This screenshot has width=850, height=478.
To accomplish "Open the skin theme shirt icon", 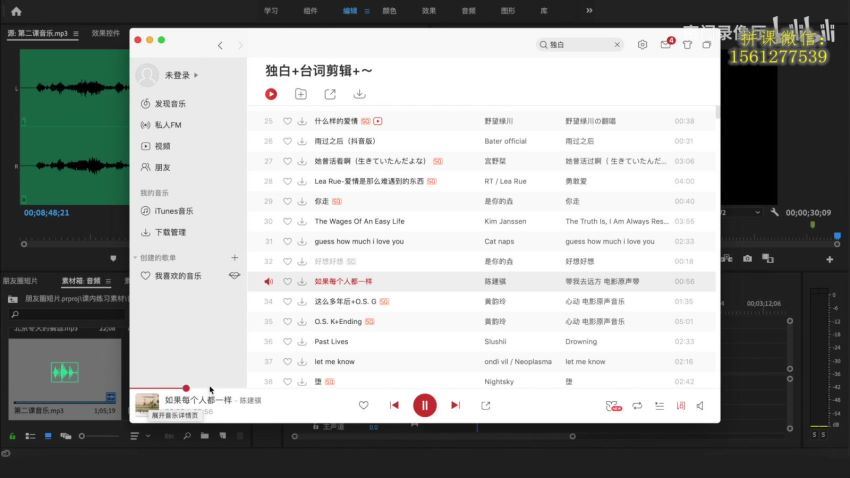I will point(687,45).
